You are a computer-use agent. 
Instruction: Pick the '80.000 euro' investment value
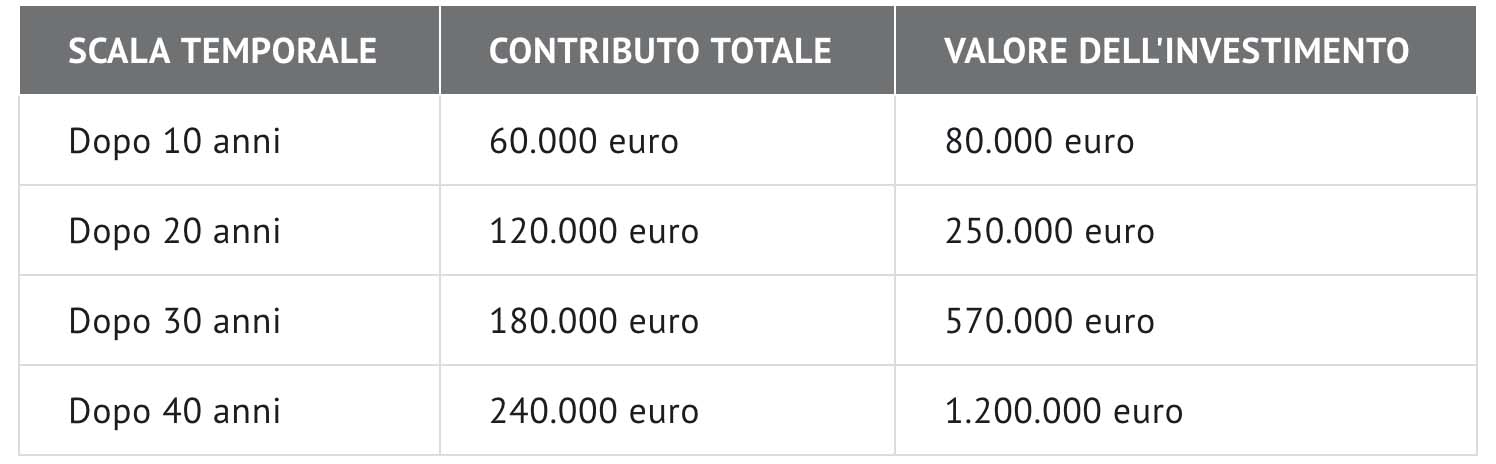coord(1039,141)
